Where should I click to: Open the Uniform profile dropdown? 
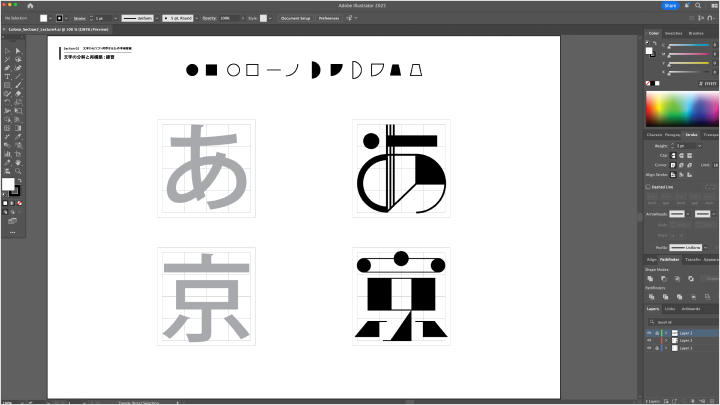coord(705,248)
